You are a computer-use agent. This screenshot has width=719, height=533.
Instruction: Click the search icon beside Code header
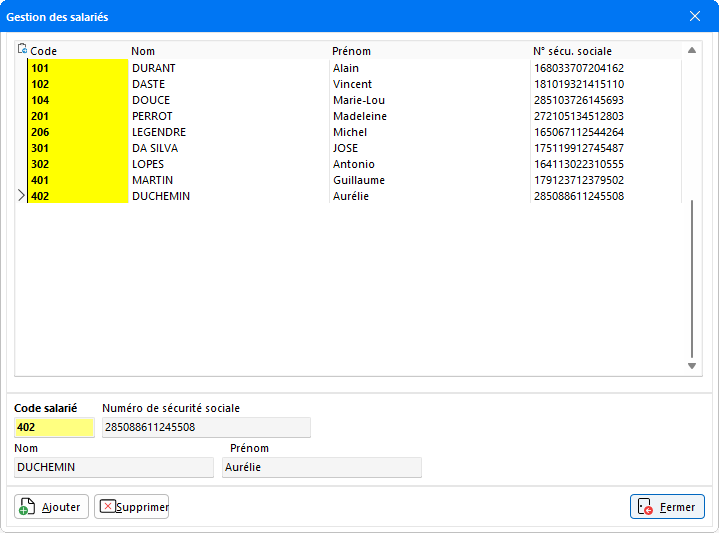(x=22, y=50)
